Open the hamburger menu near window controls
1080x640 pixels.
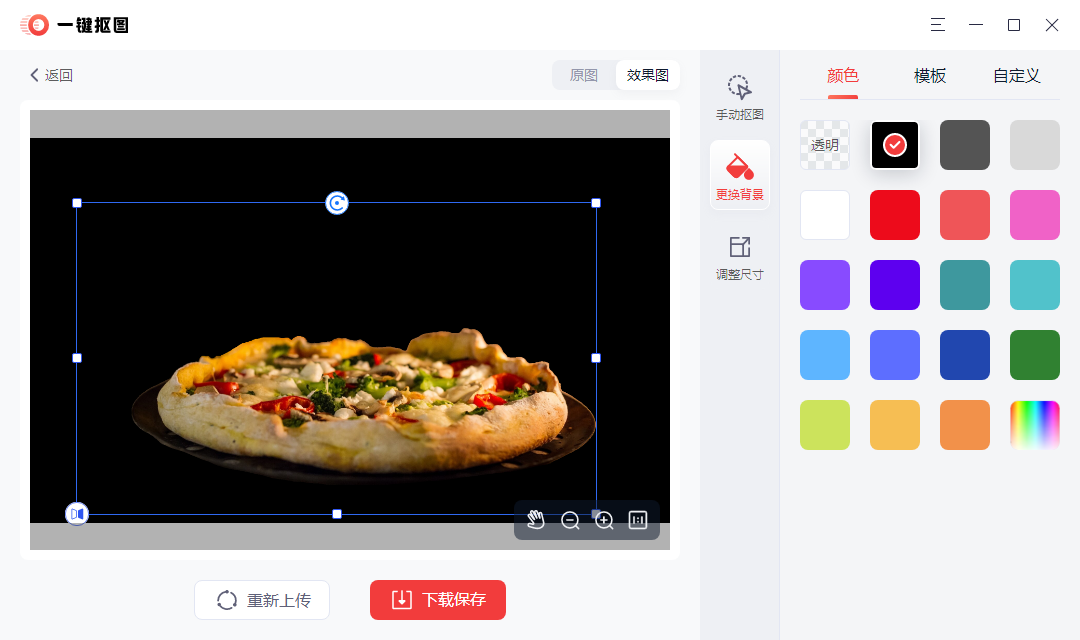click(x=937, y=25)
